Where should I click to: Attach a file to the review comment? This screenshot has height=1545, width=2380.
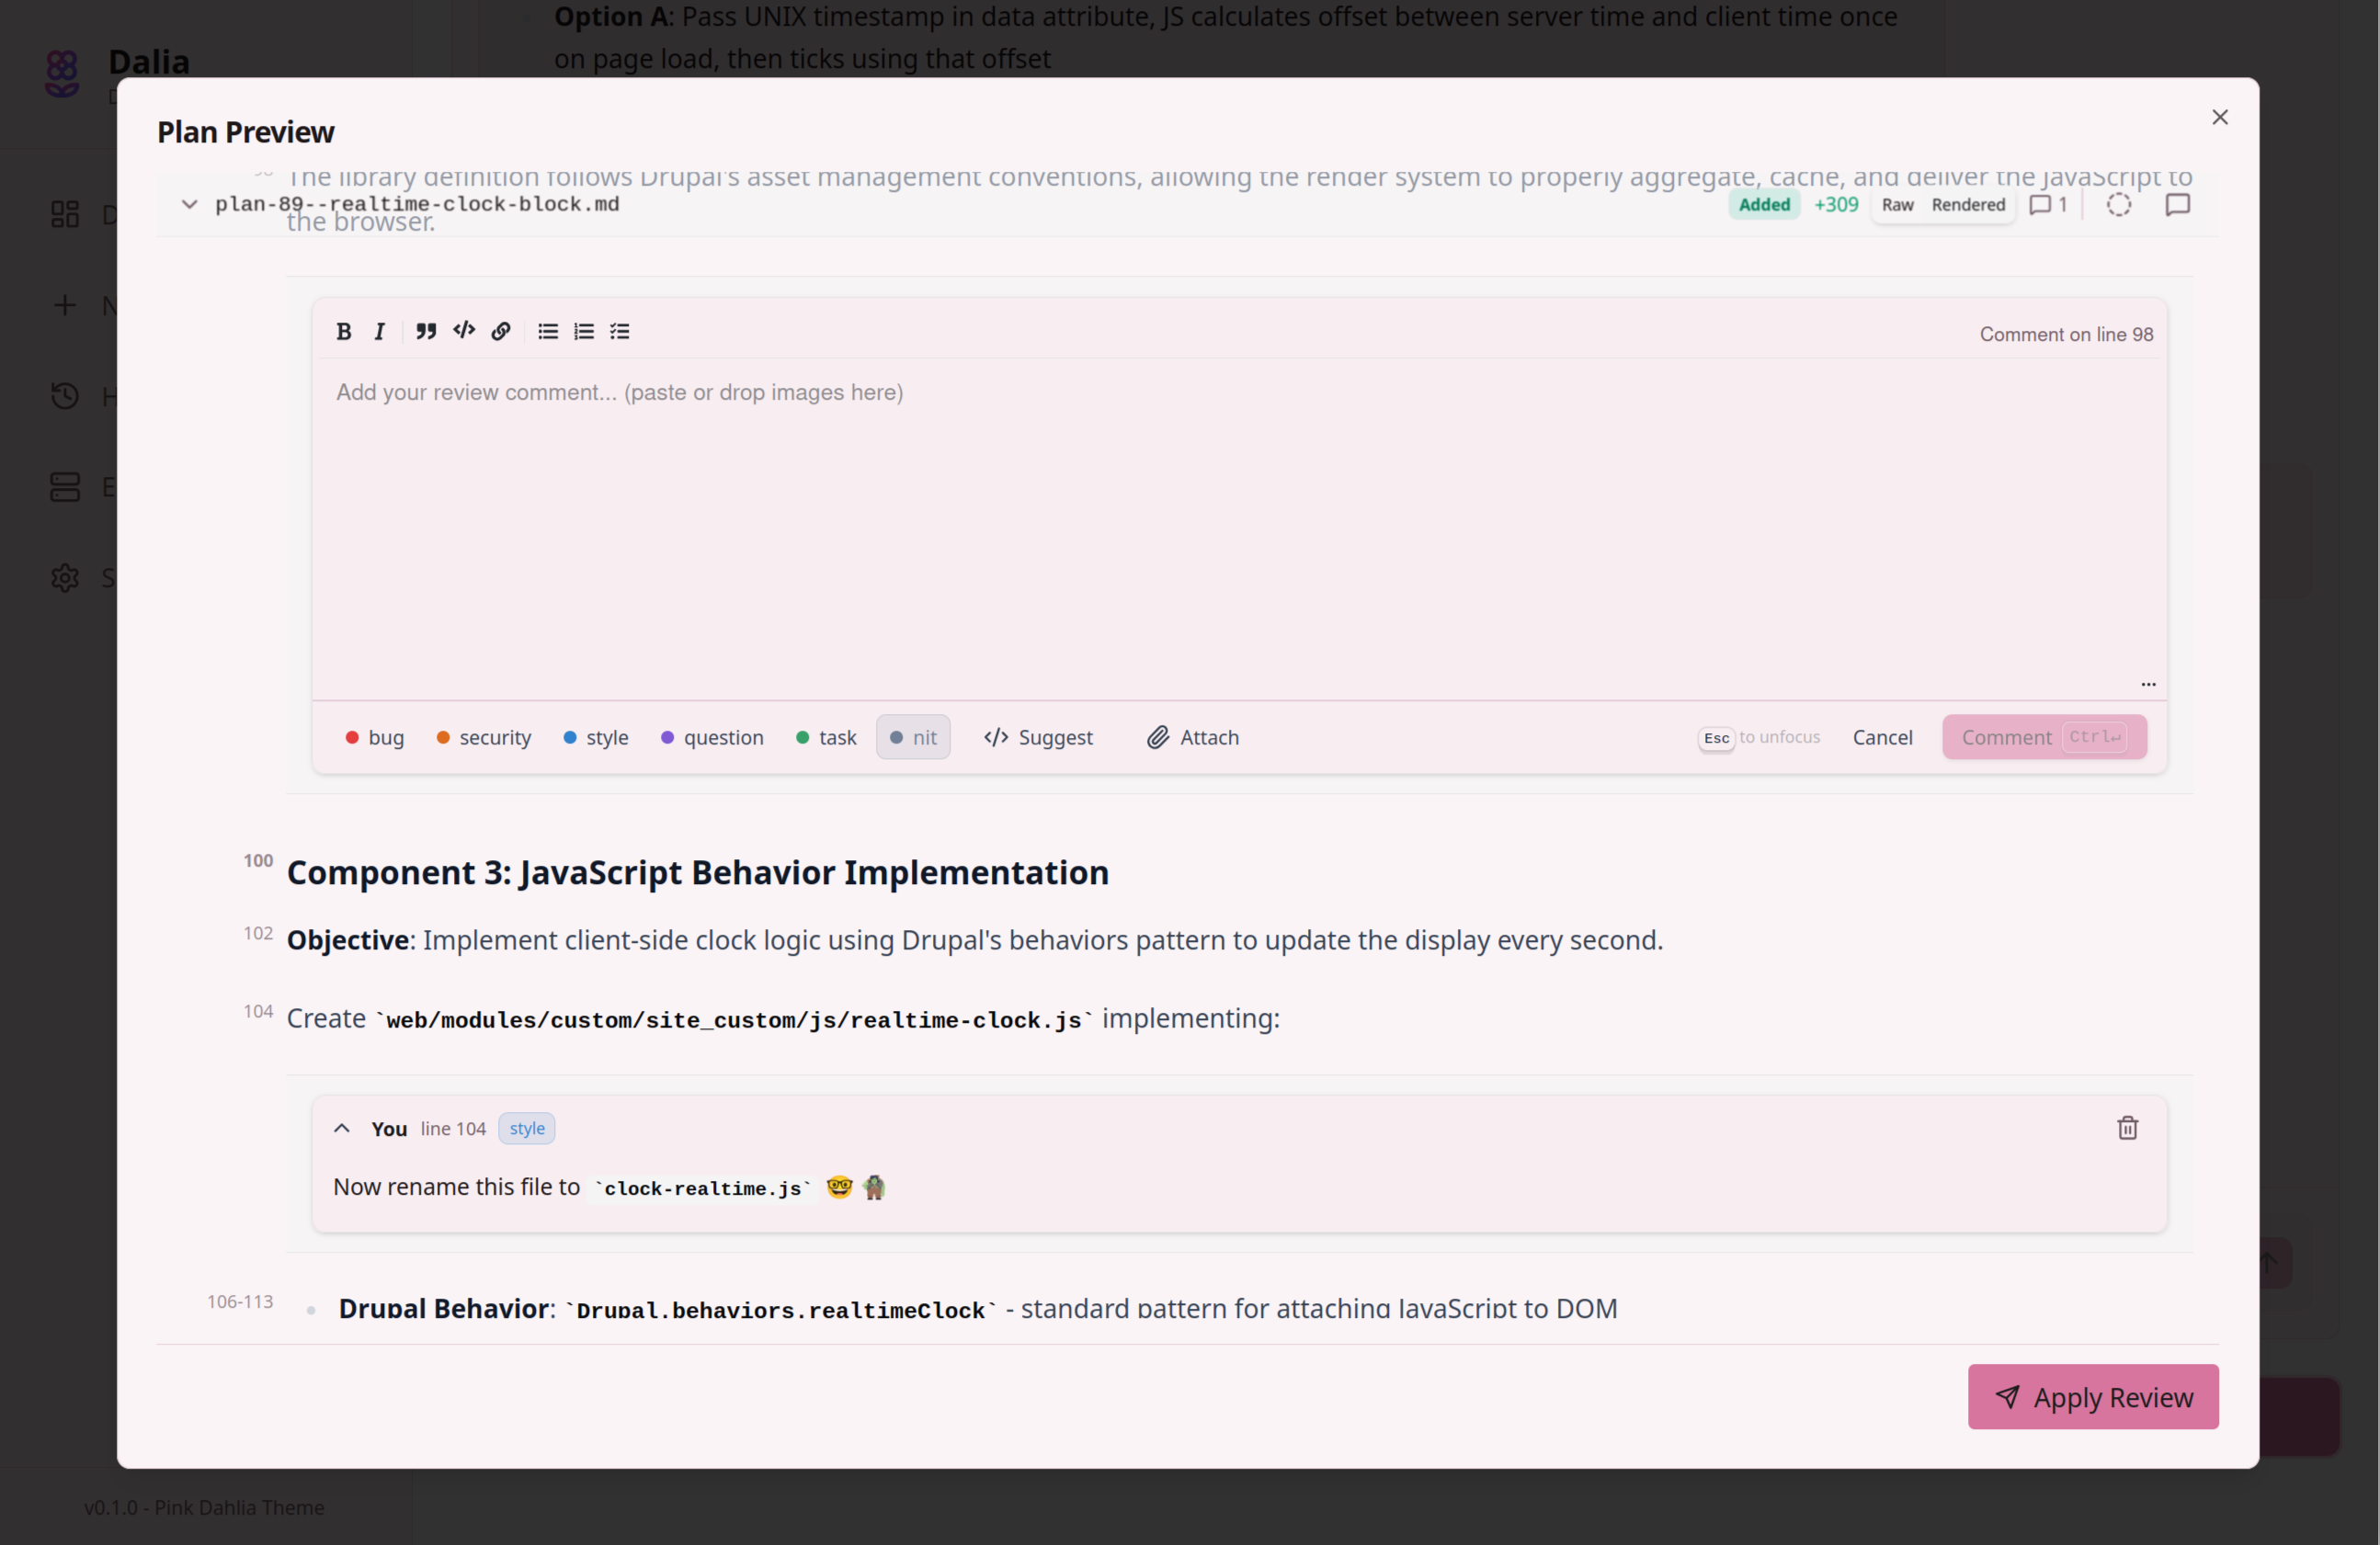tap(1192, 737)
